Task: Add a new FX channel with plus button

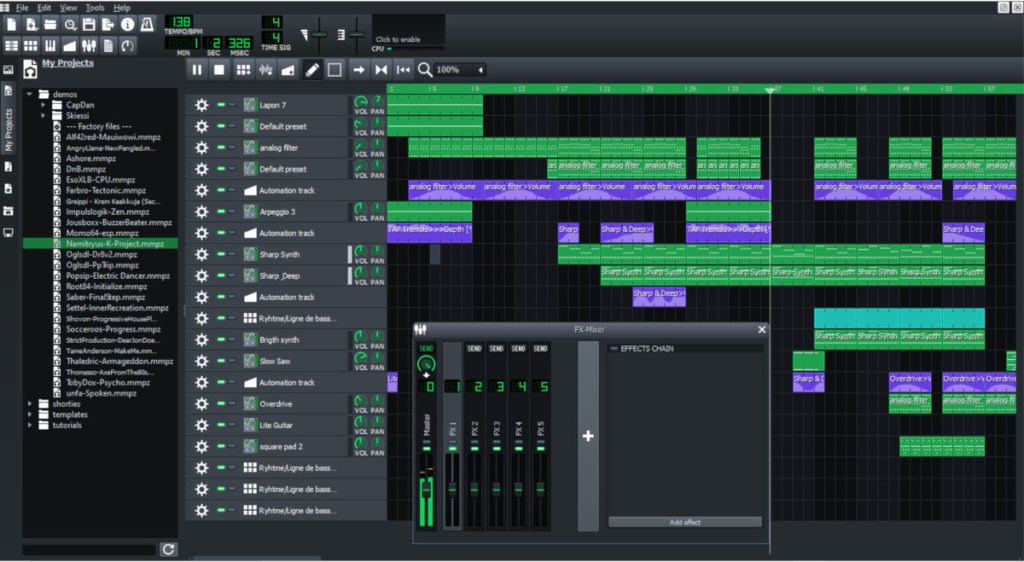Action: click(x=588, y=435)
